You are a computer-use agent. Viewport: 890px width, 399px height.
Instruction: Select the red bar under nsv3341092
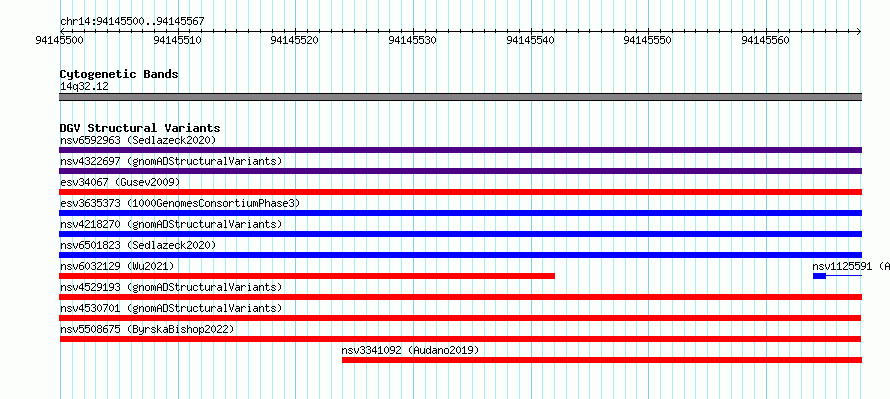[602, 360]
